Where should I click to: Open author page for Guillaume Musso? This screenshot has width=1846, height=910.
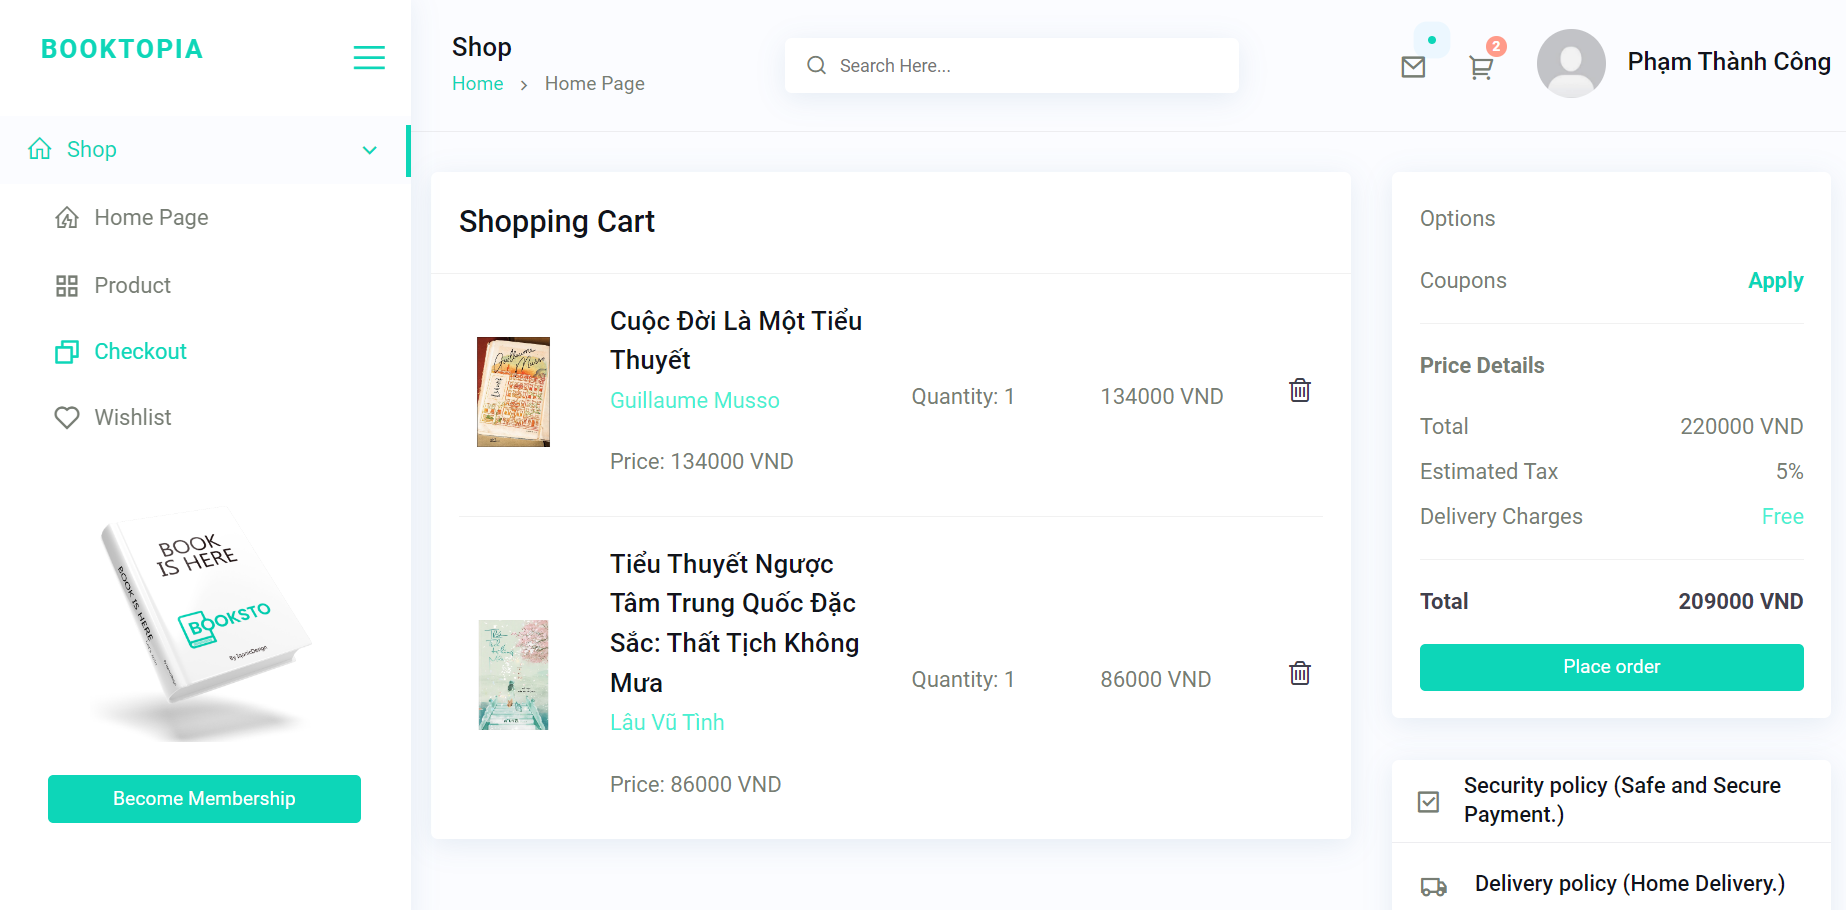pos(695,400)
